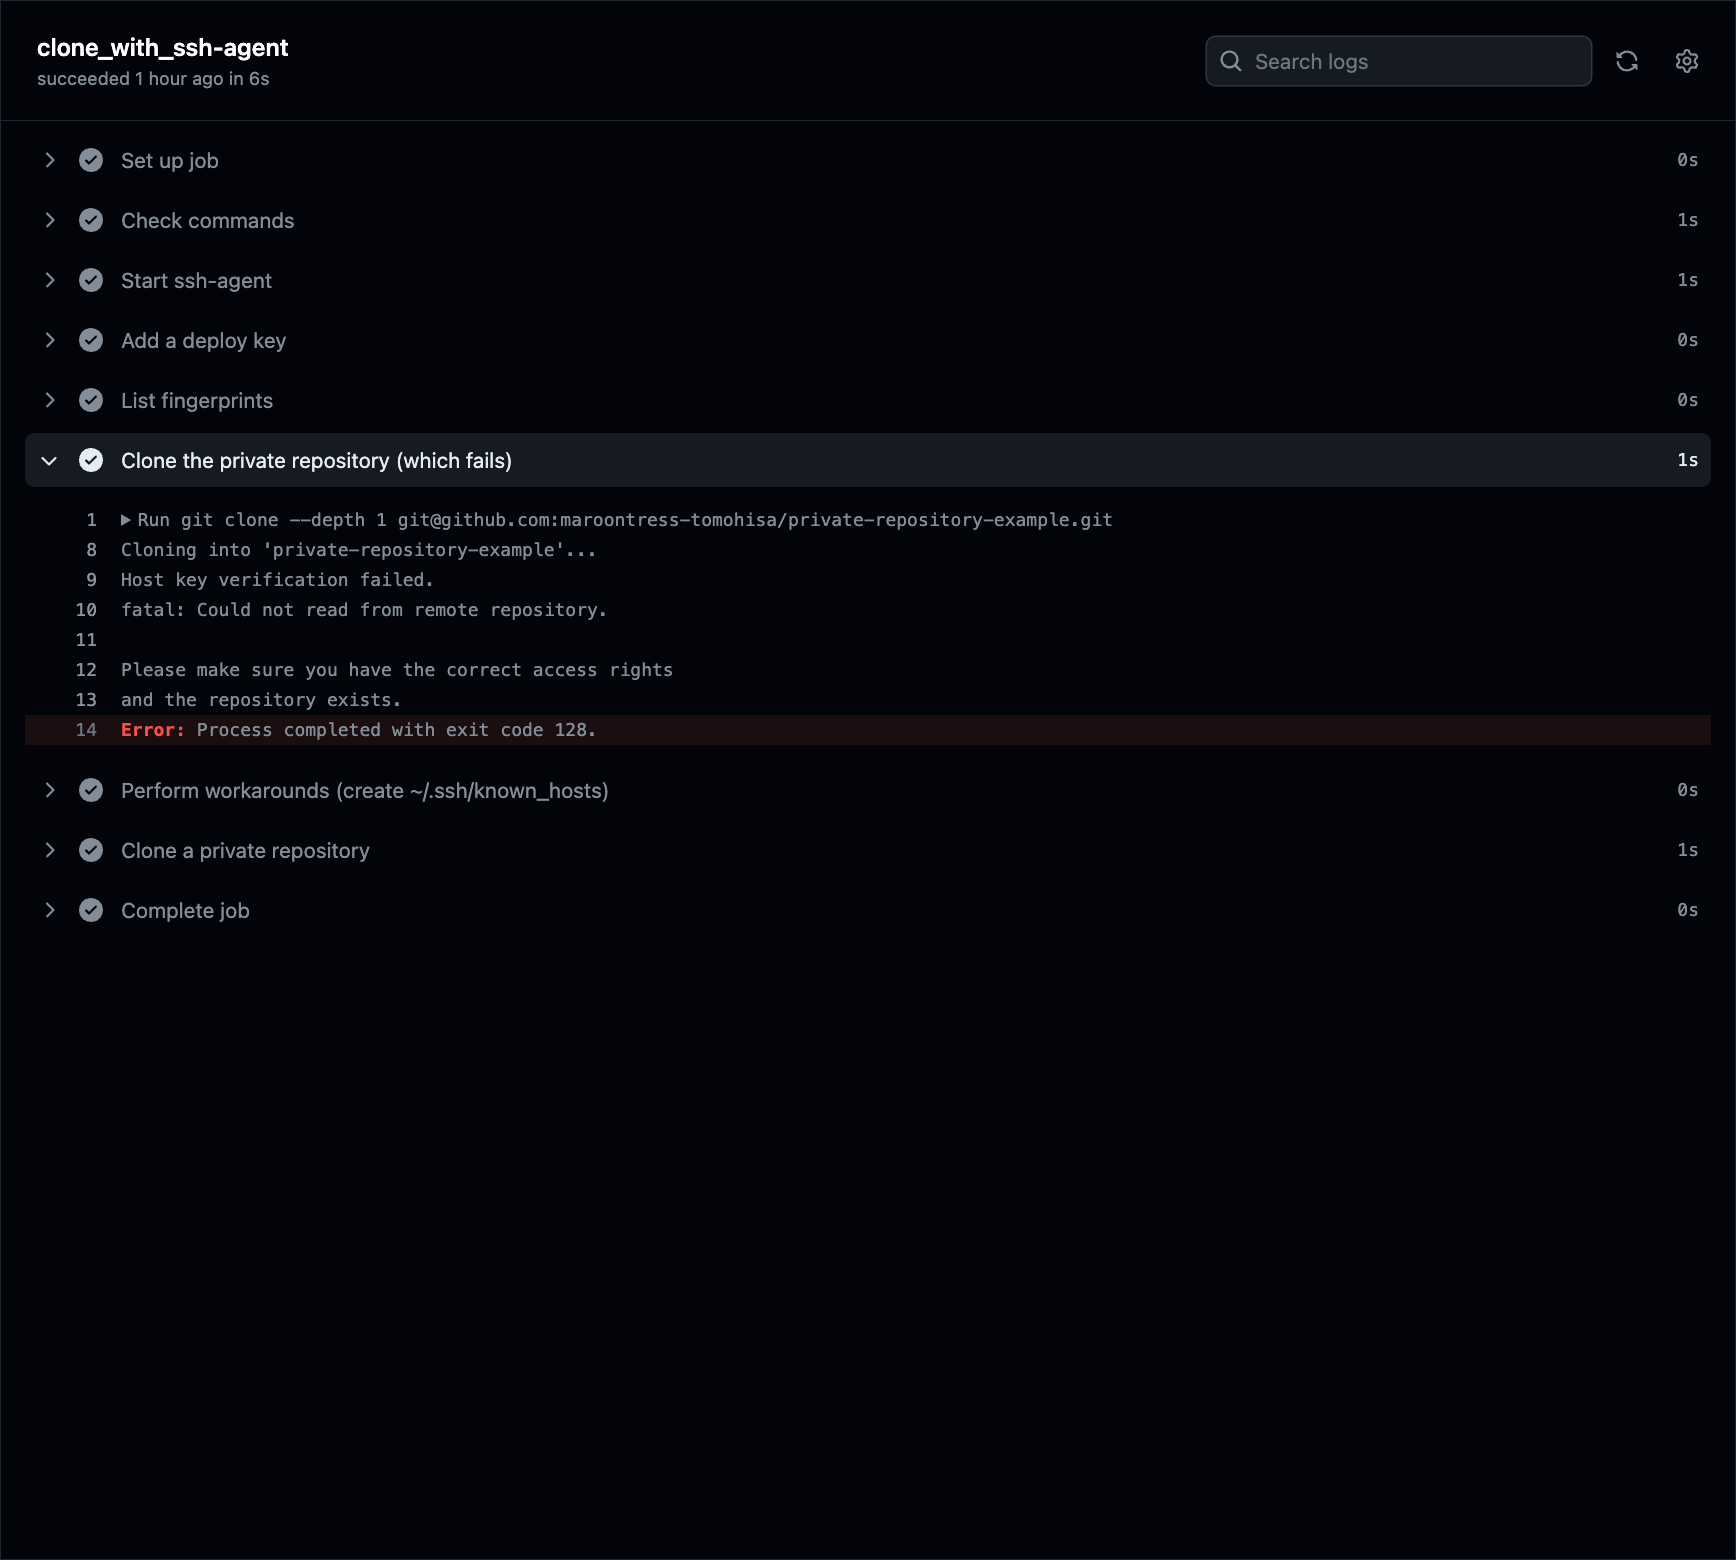Viewport: 1736px width, 1560px height.
Task: Click checkmark icon beside Complete job
Action: (x=91, y=910)
